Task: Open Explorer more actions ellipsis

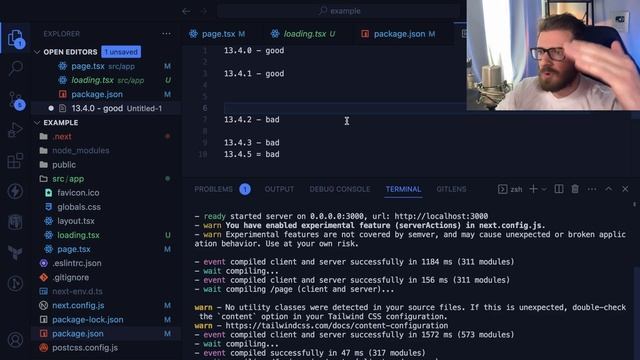Action: click(x=166, y=34)
